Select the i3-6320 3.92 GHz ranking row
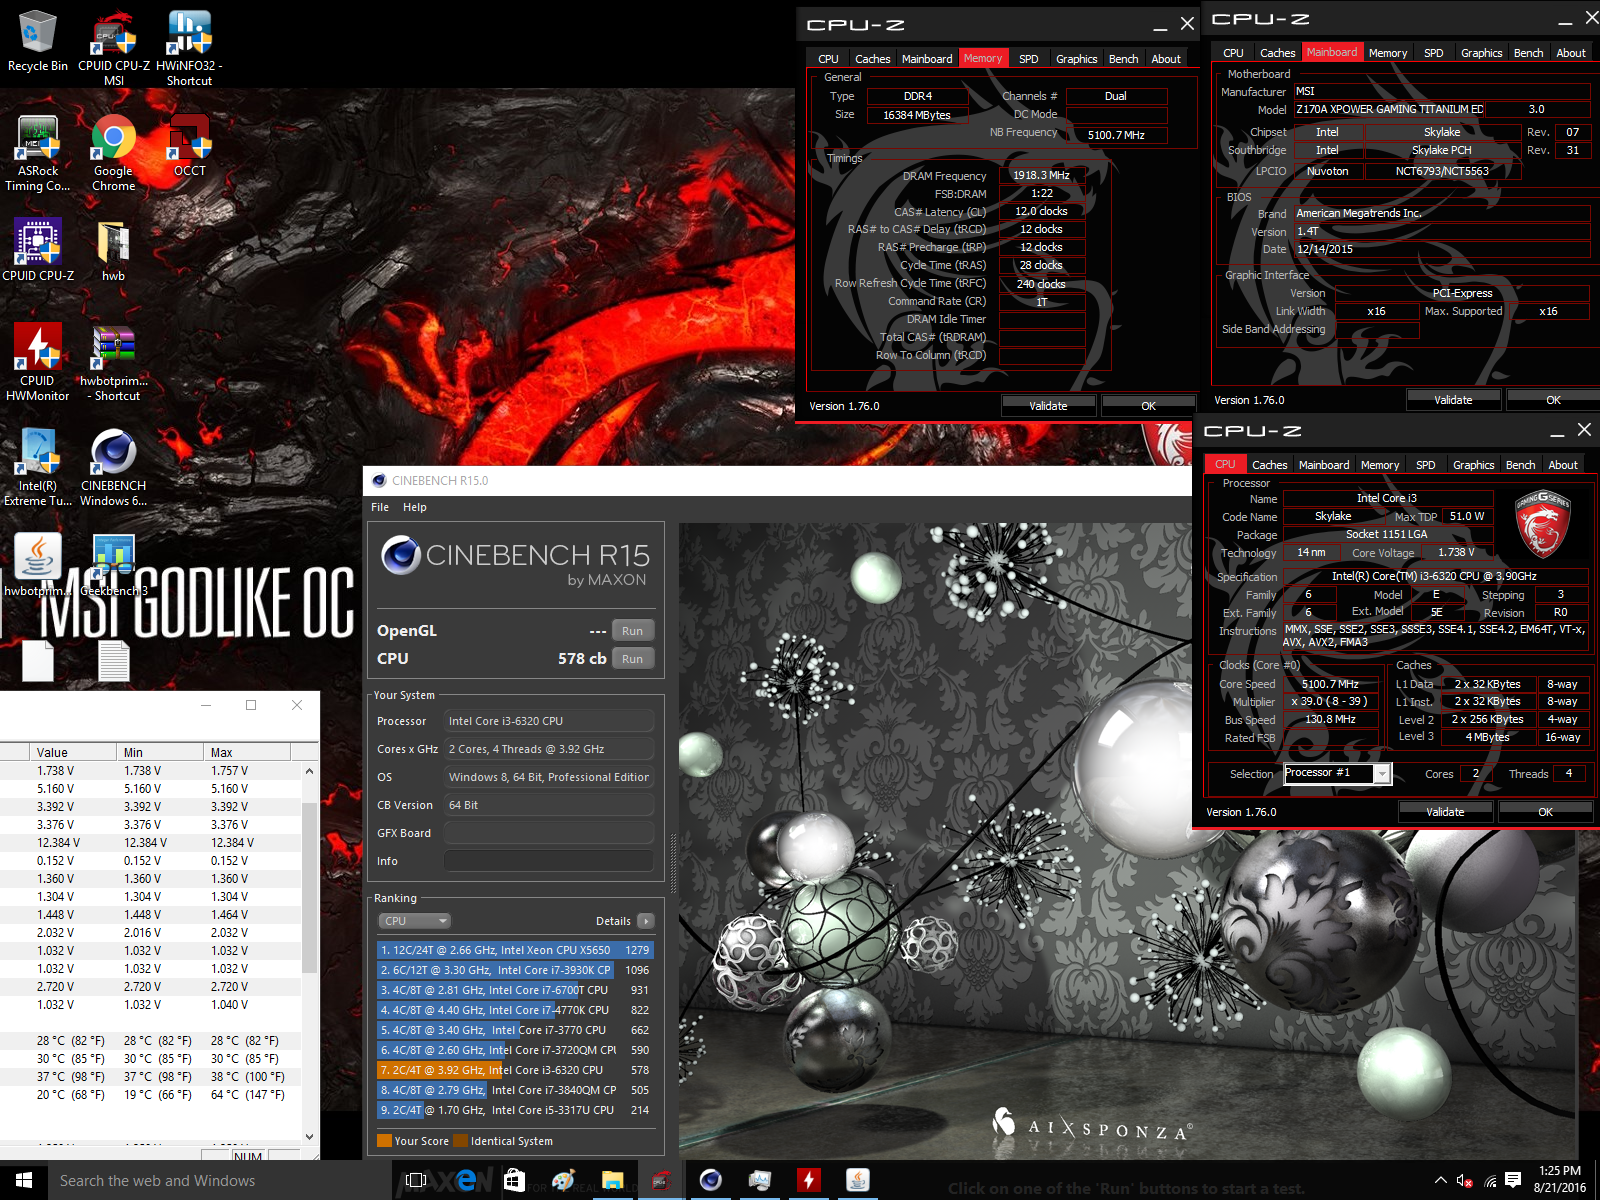The height and width of the screenshot is (1200, 1600). tap(515, 1070)
